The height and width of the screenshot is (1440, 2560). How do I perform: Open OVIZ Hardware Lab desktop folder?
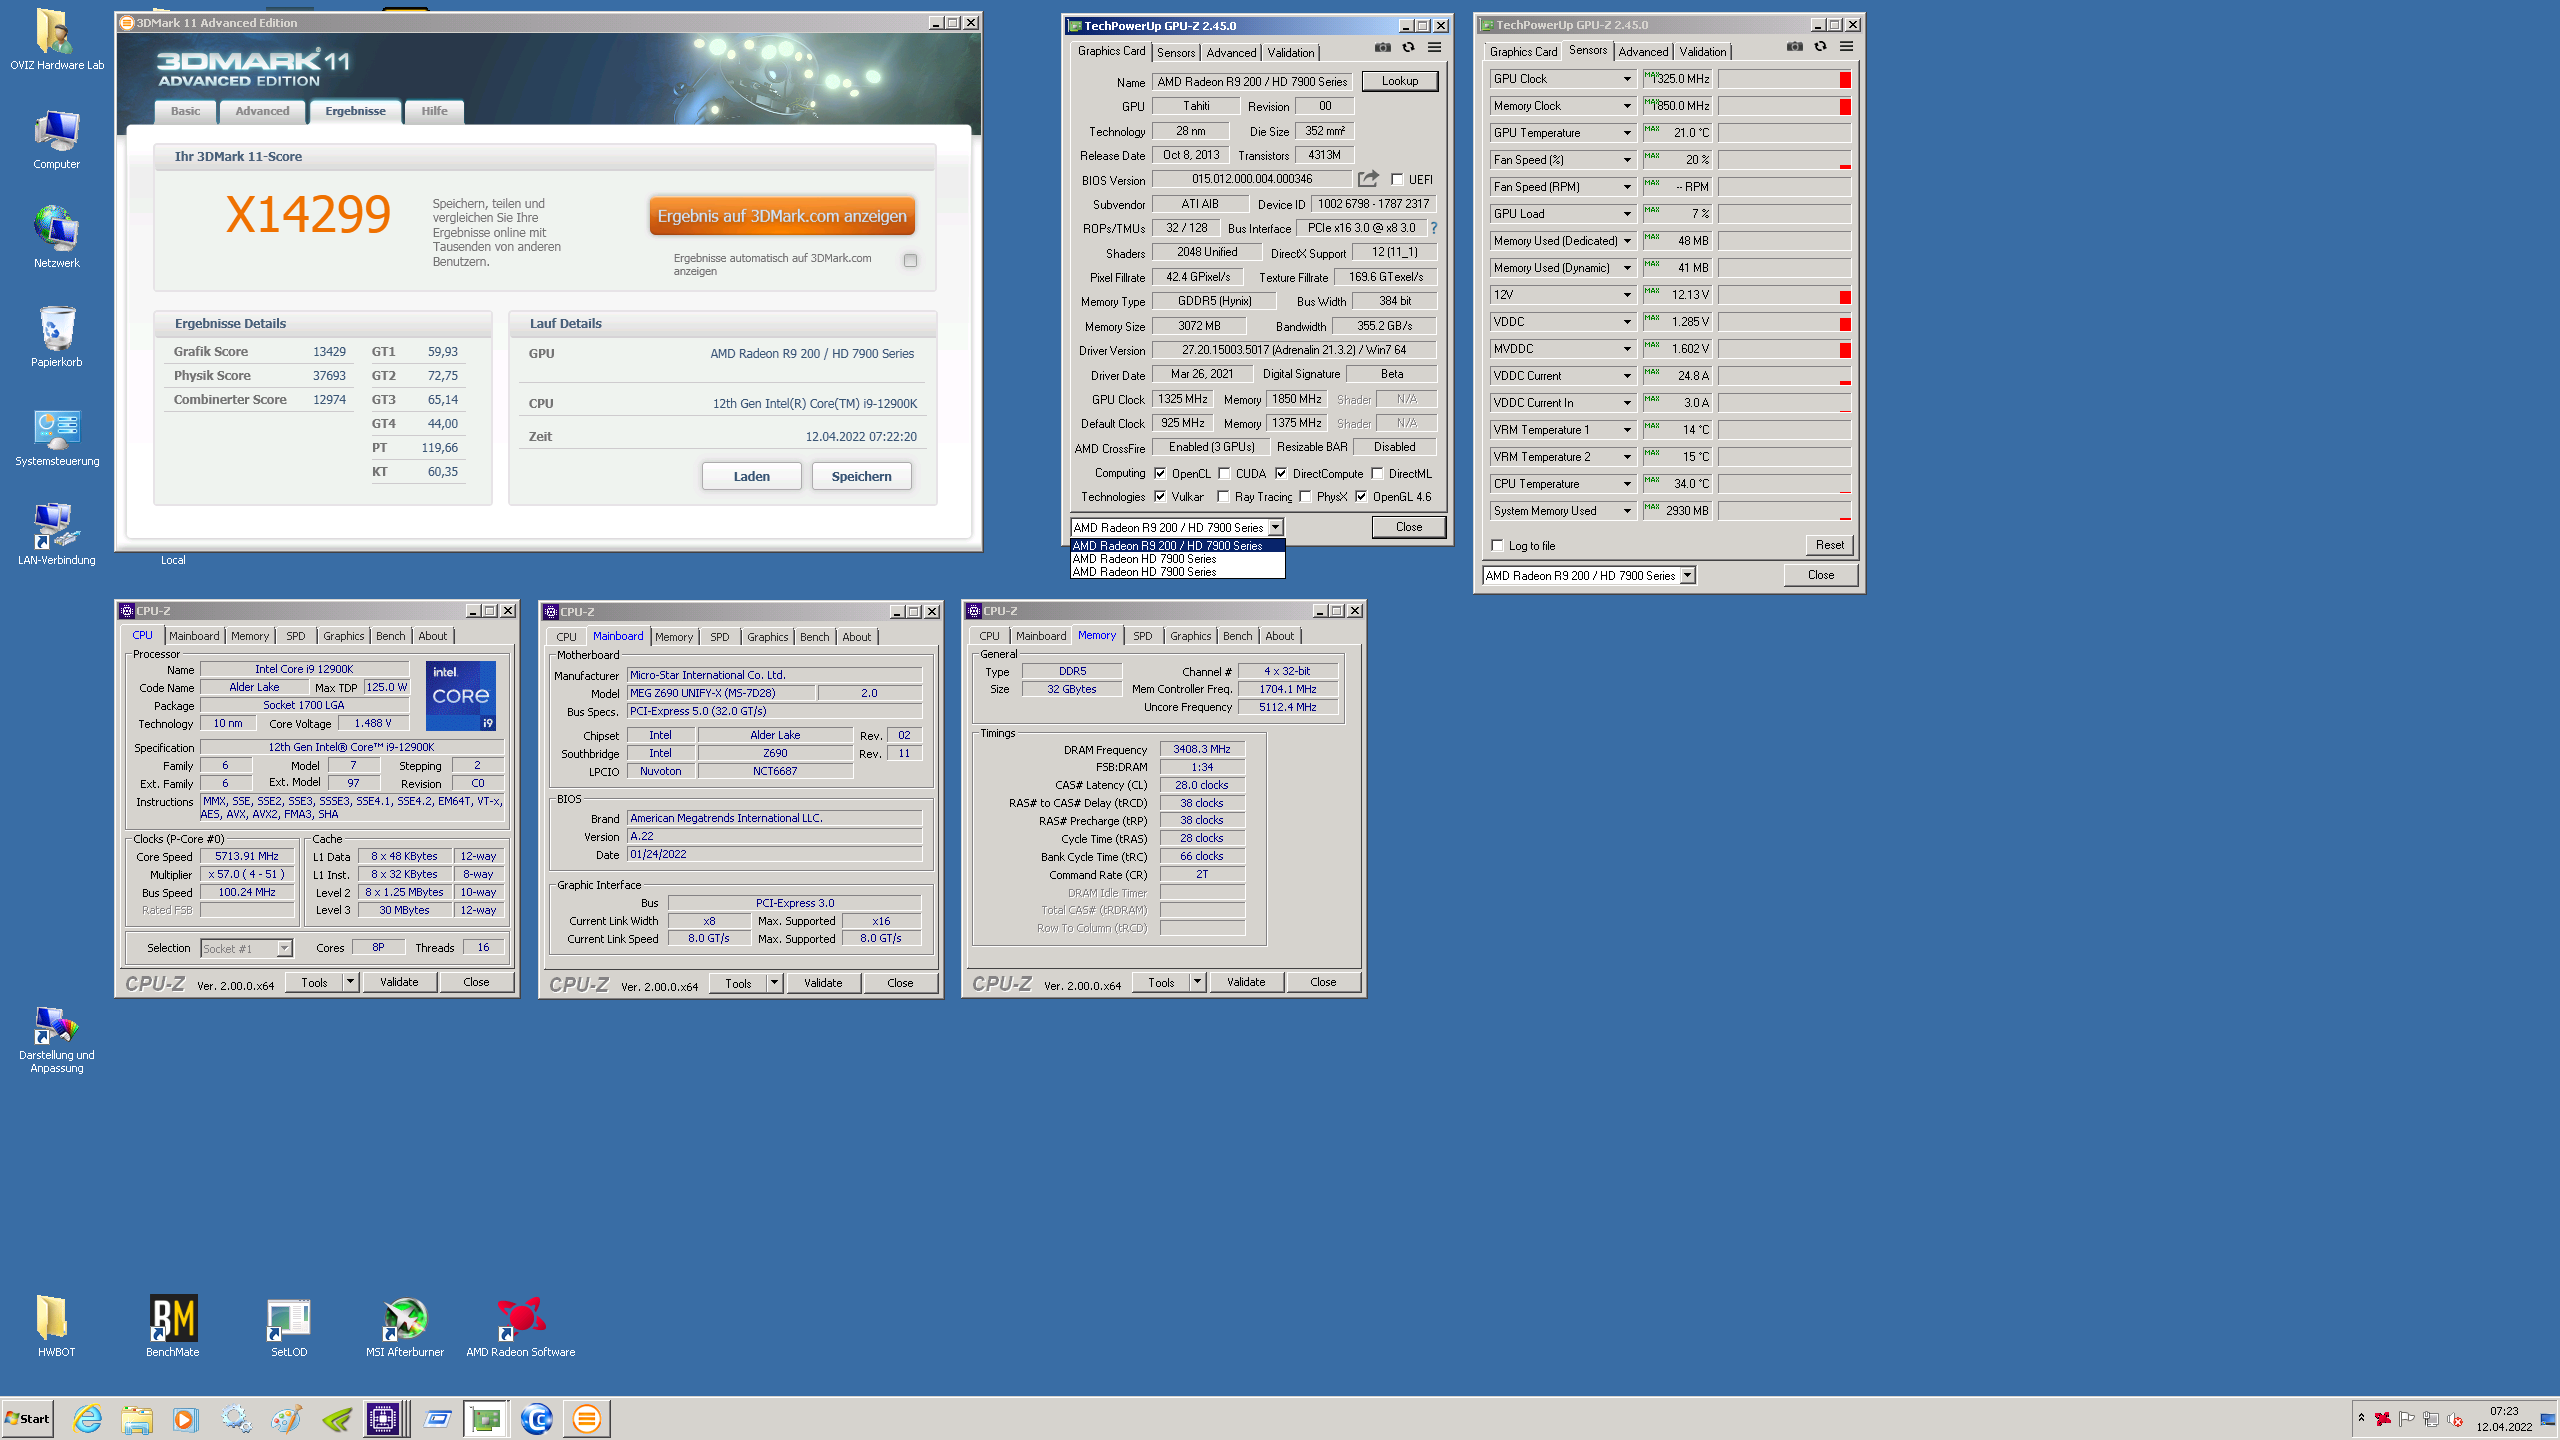tap(56, 40)
